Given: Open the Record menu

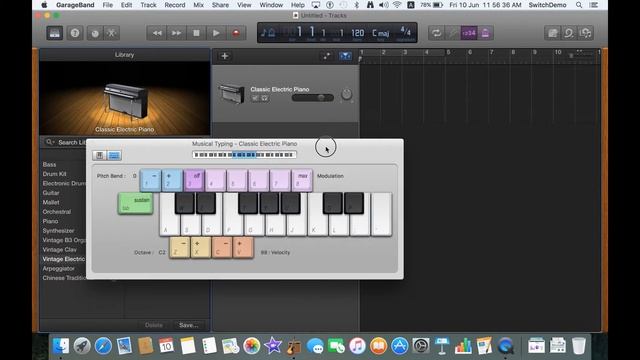Looking at the screenshot, I should (175, 5).
